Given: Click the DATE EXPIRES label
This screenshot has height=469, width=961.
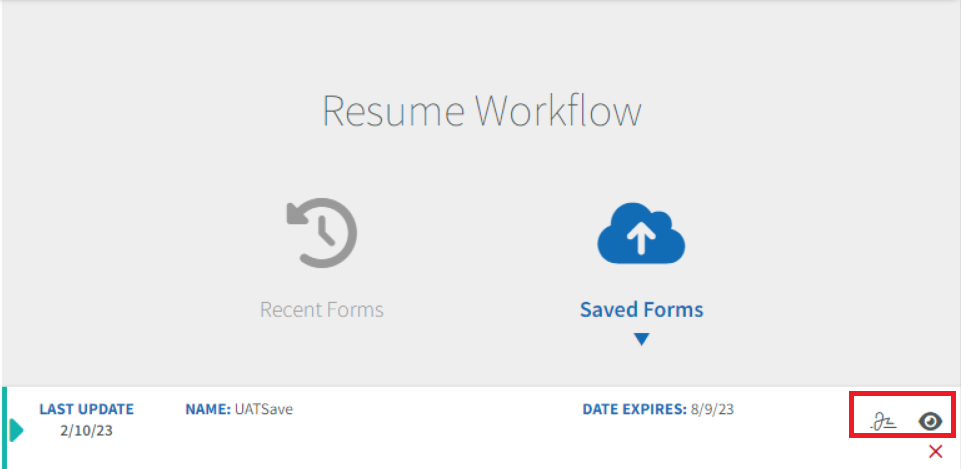Looking at the screenshot, I should coord(635,409).
